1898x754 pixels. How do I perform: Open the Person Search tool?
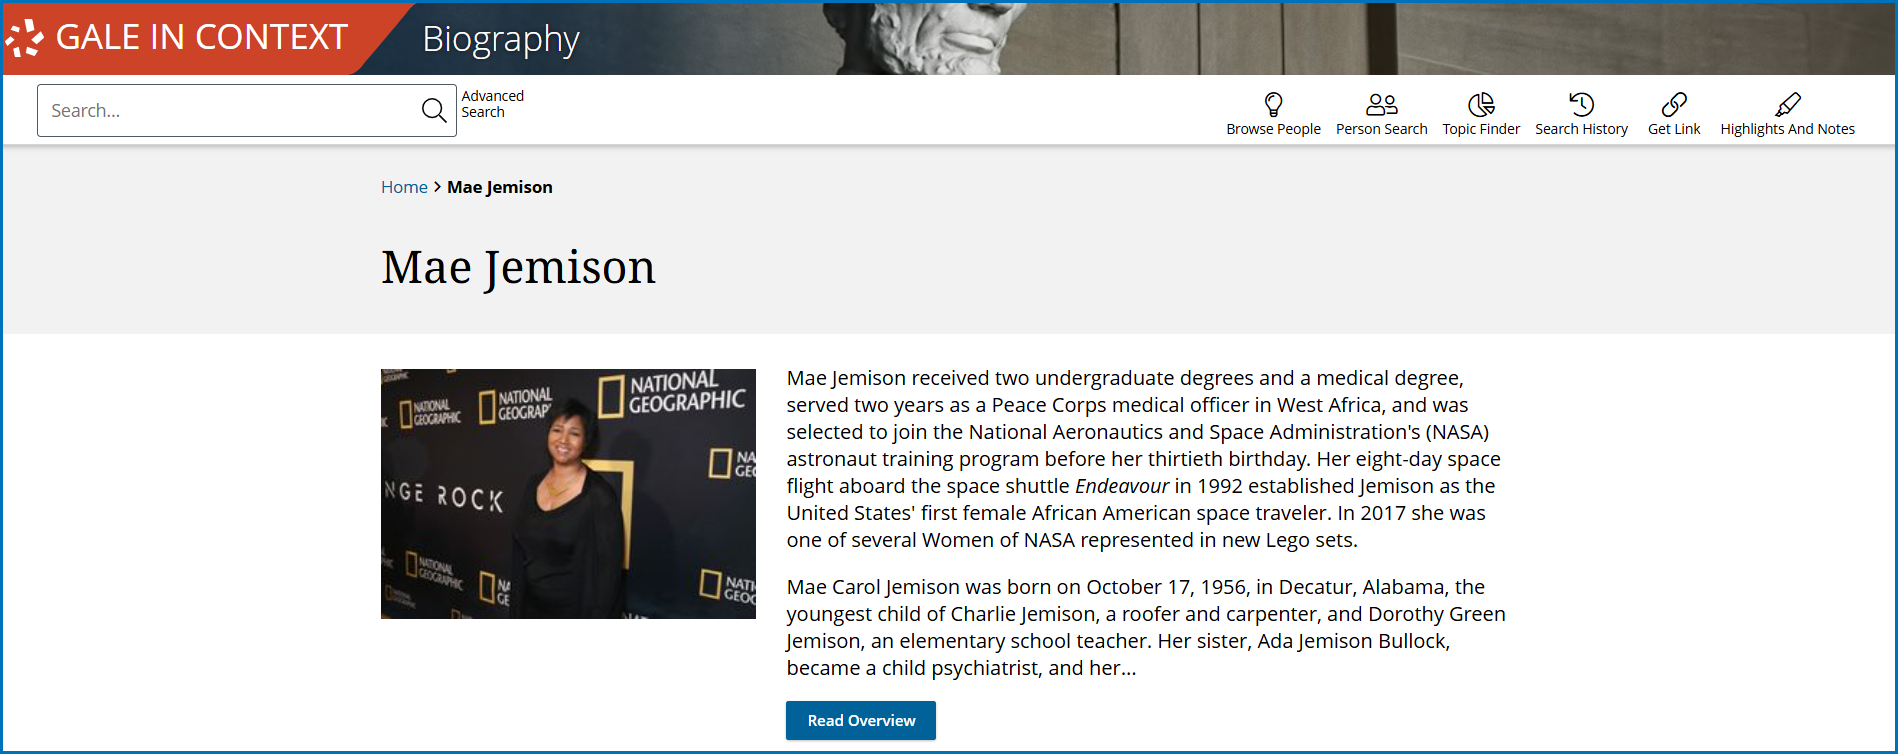pyautogui.click(x=1381, y=114)
